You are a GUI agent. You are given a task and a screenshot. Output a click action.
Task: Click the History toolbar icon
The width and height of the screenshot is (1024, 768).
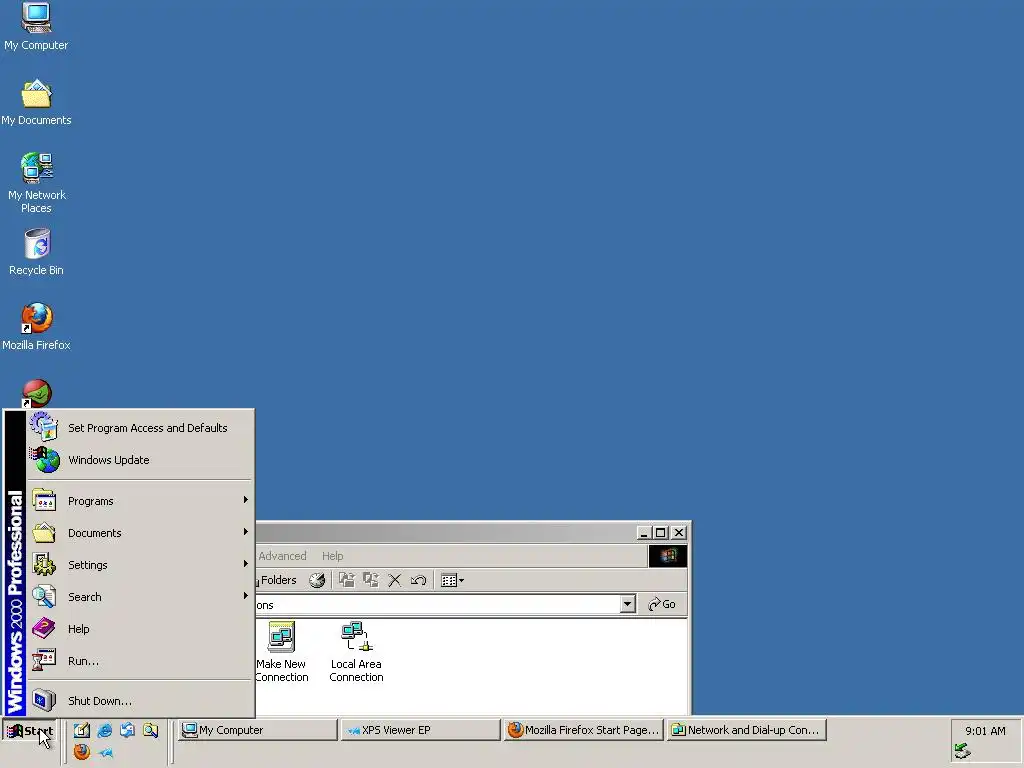[317, 580]
